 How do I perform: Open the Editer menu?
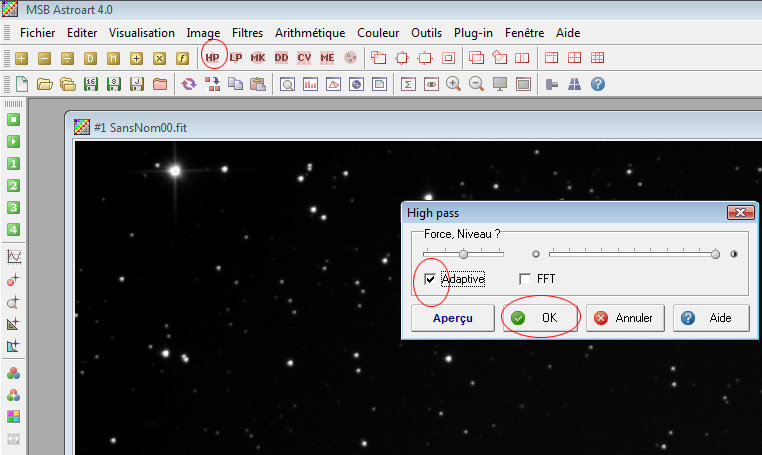(82, 33)
